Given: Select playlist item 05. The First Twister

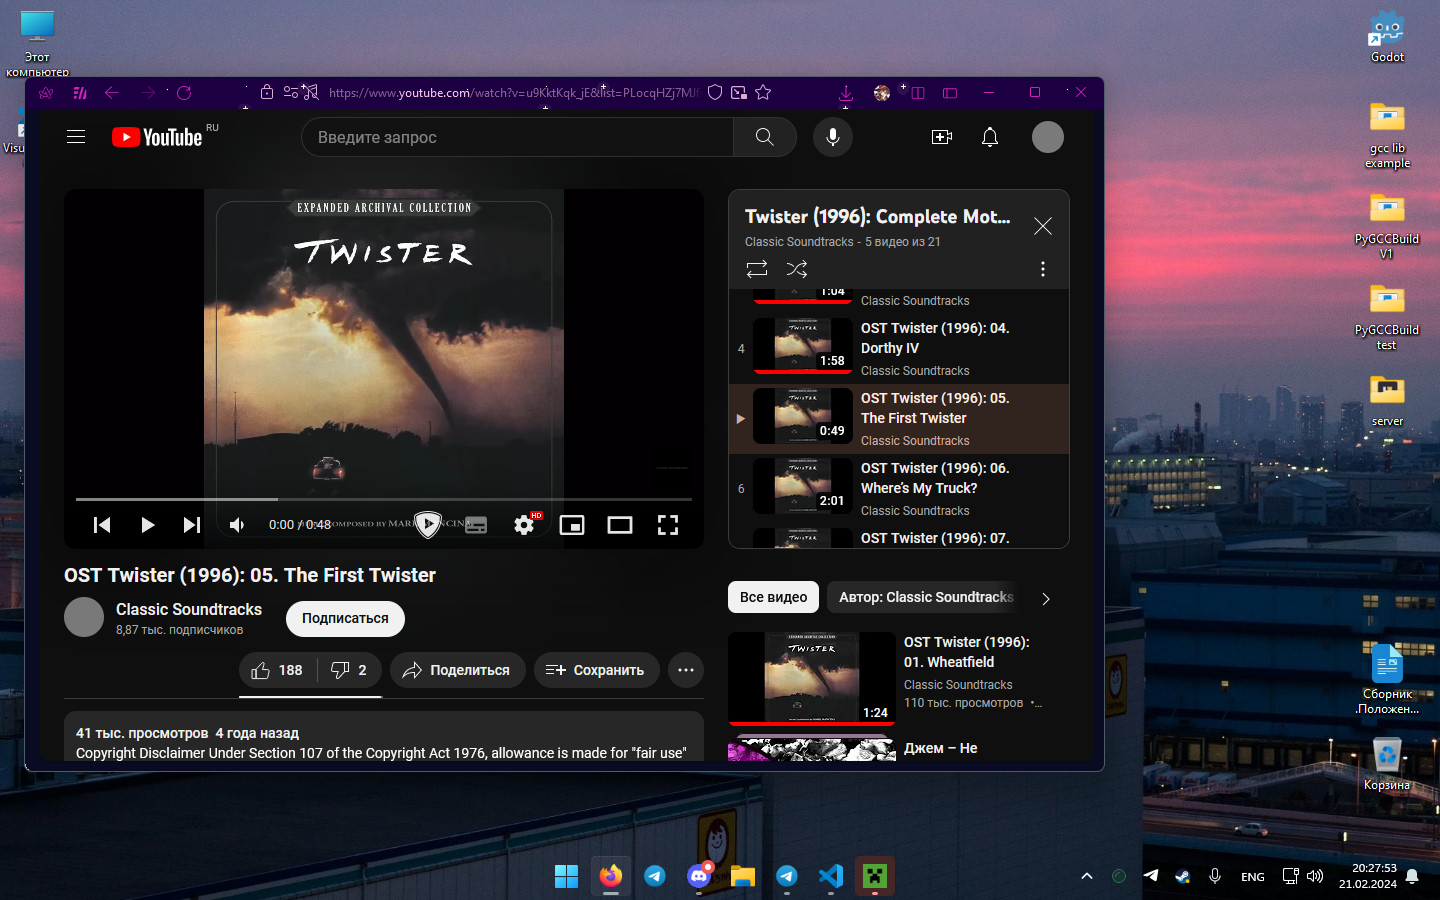Looking at the screenshot, I should [x=899, y=419].
